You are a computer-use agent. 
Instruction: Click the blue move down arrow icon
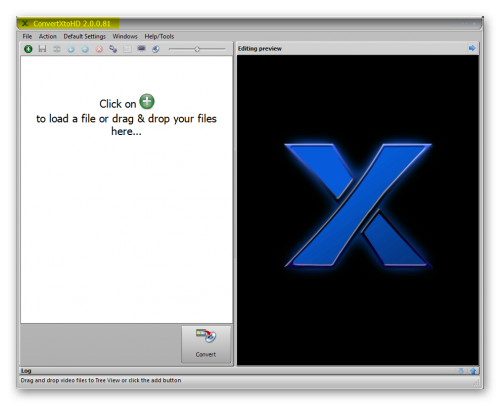(x=71, y=49)
